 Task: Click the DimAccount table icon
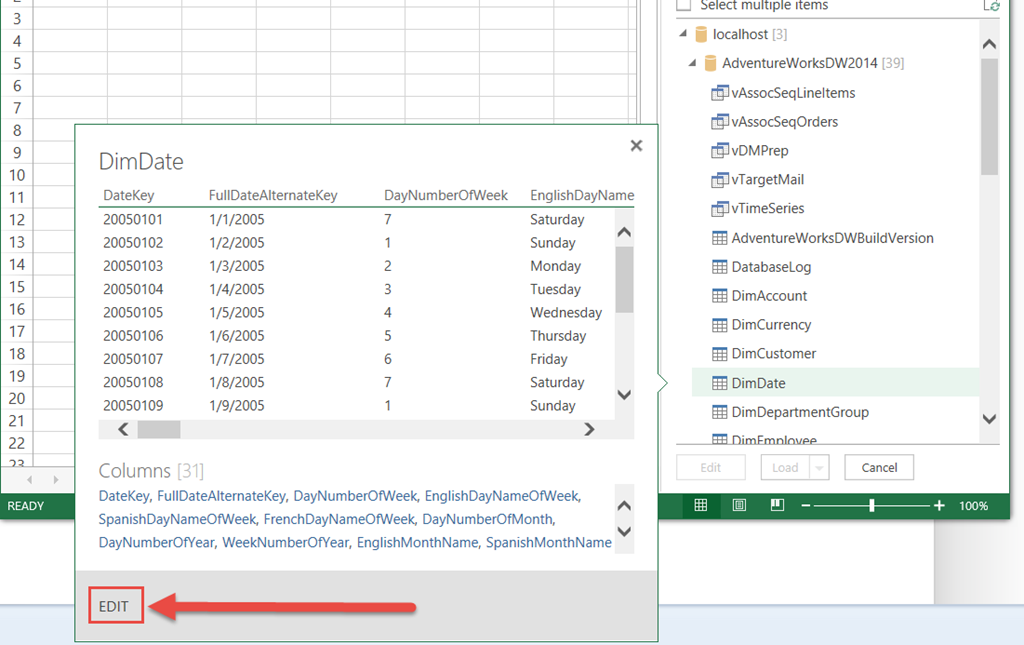click(x=718, y=296)
